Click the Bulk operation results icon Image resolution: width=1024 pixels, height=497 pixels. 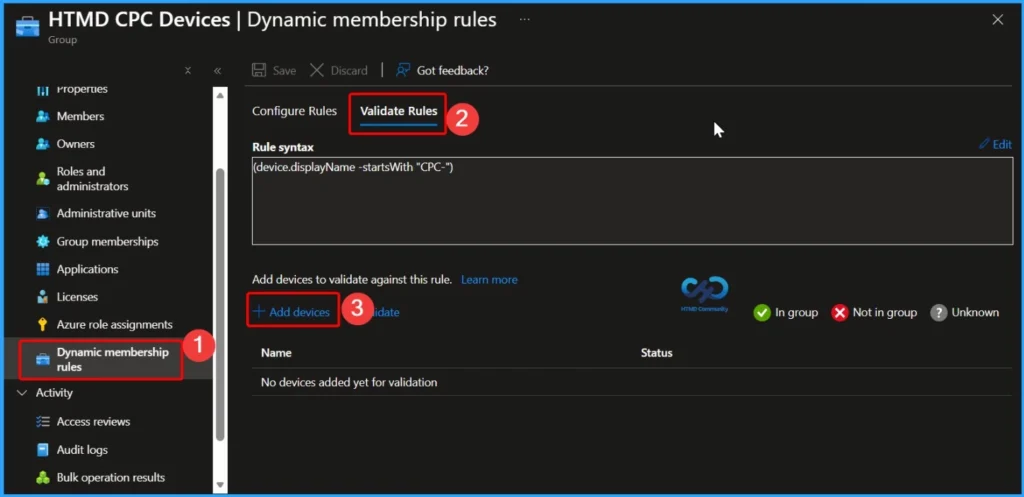tap(42, 477)
